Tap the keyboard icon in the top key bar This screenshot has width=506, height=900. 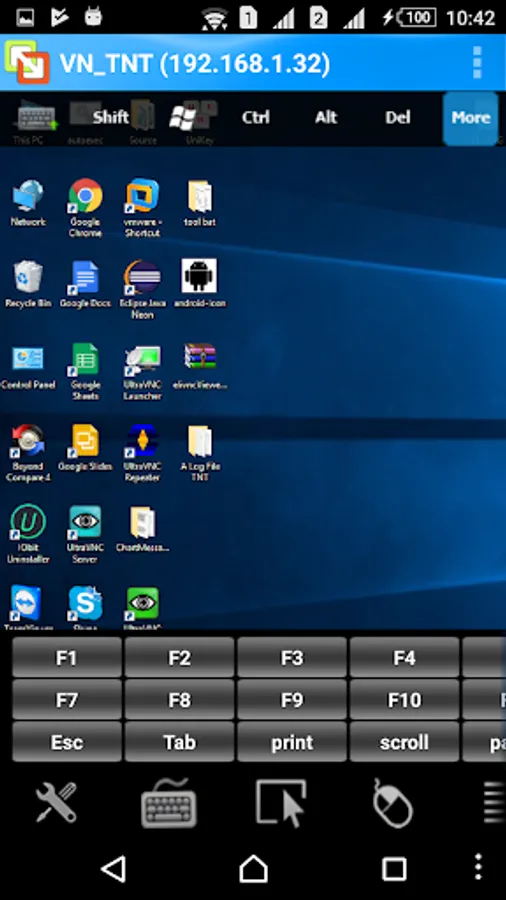click(37, 118)
